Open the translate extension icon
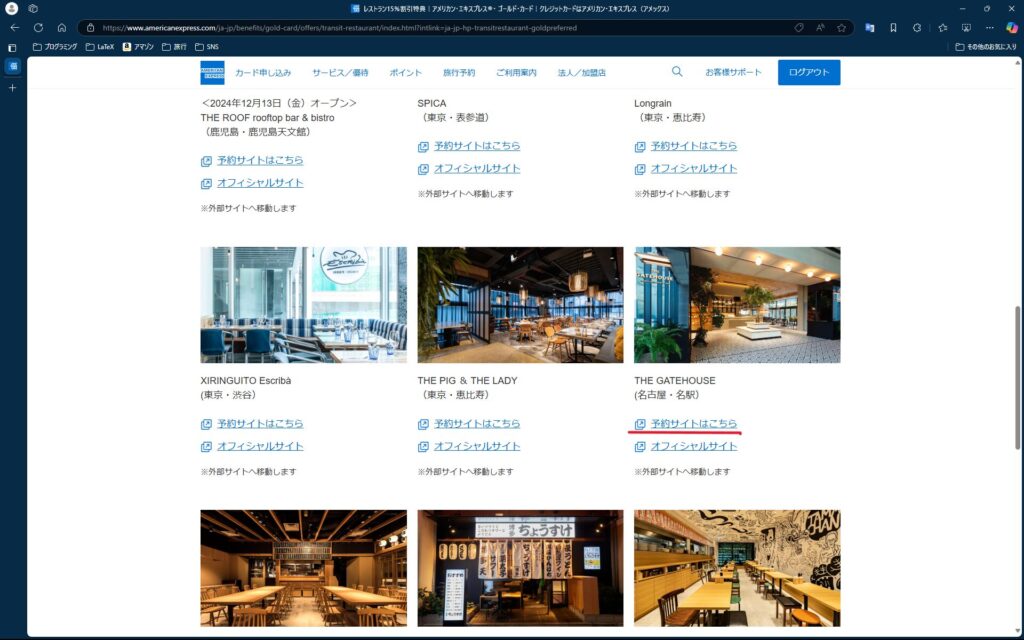This screenshot has height=640, width=1024. click(870, 27)
